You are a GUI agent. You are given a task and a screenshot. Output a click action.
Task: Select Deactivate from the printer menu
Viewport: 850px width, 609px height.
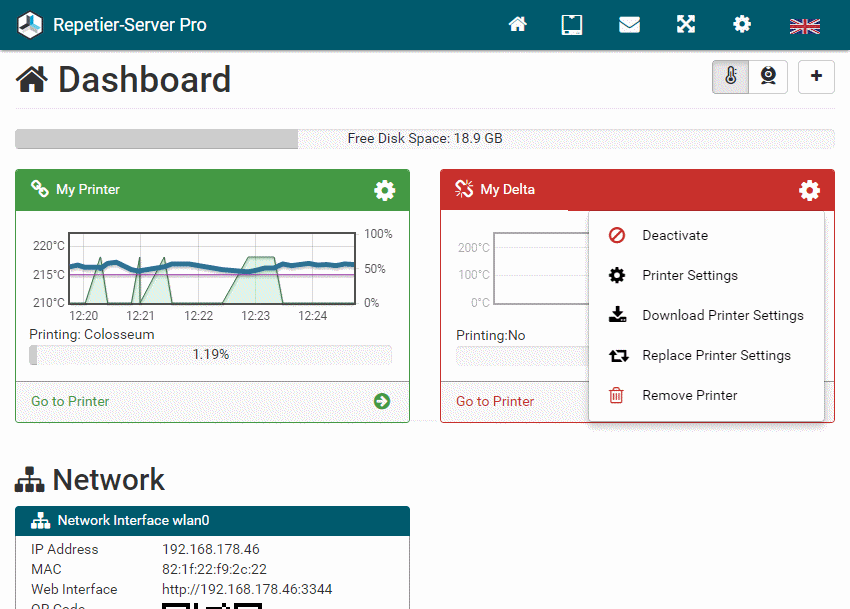pyautogui.click(x=706, y=235)
